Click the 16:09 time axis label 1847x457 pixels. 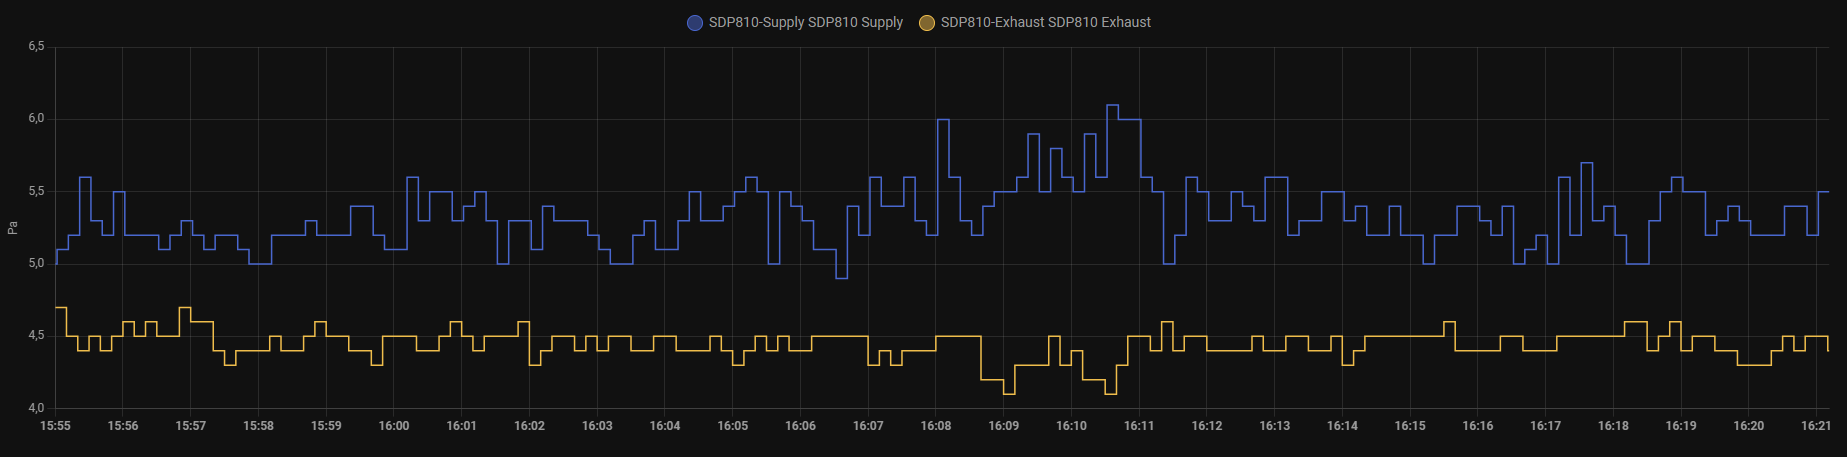click(1004, 426)
